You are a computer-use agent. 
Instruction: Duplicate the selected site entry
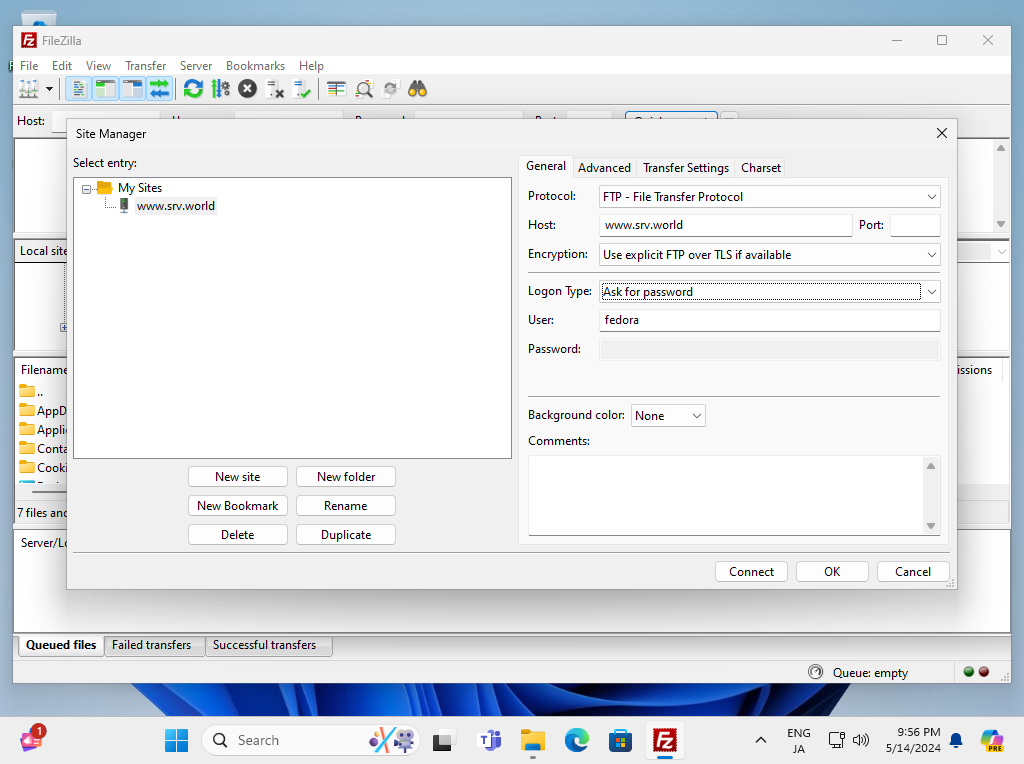click(346, 535)
